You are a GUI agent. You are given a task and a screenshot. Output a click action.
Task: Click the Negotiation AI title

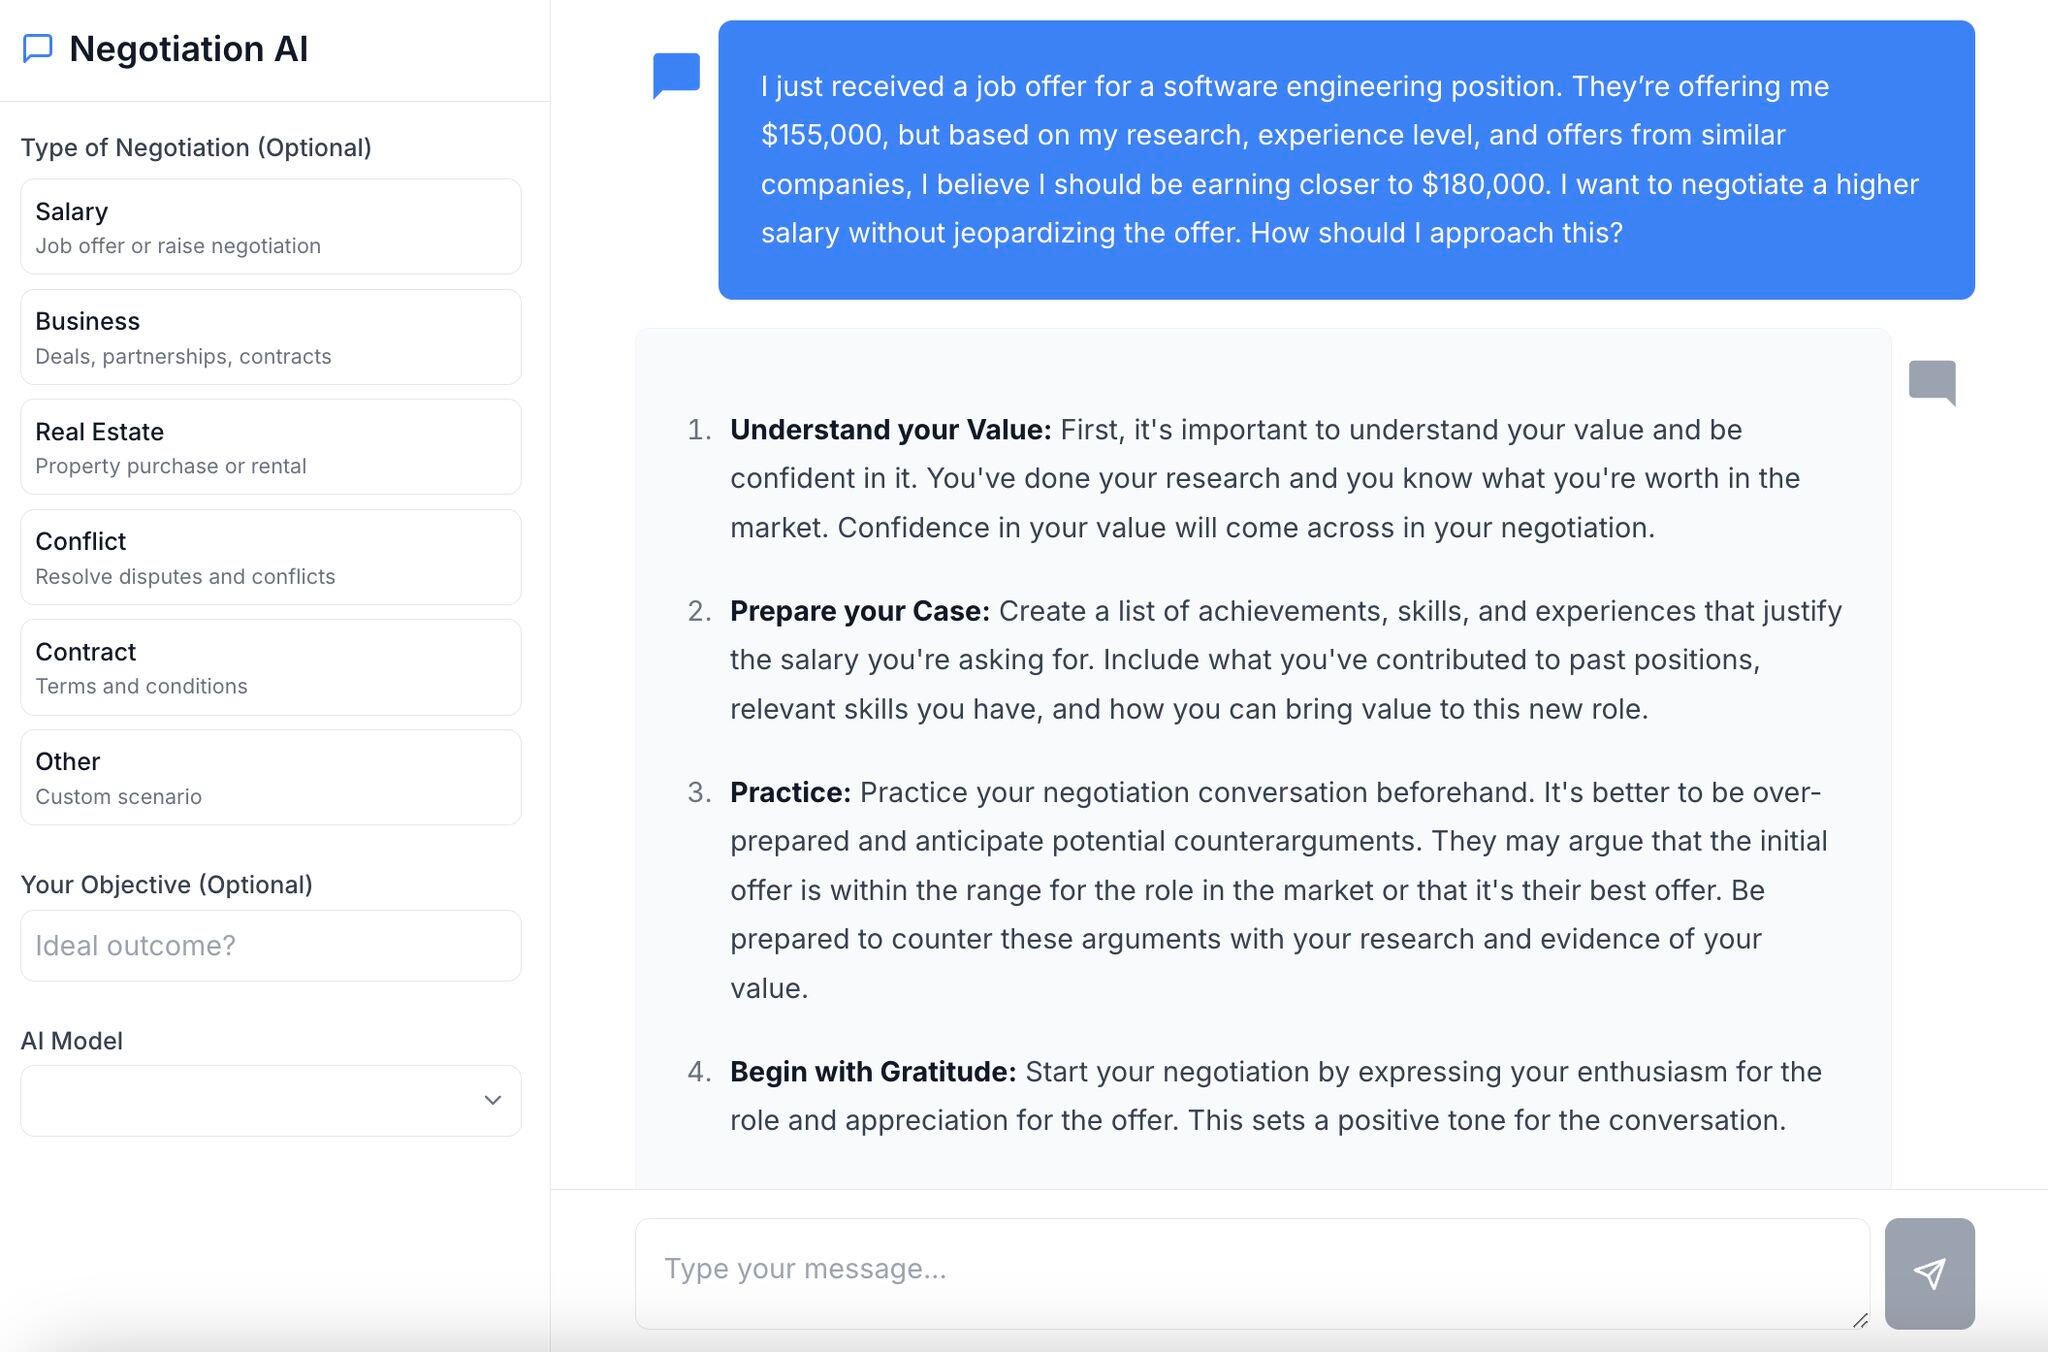[188, 49]
